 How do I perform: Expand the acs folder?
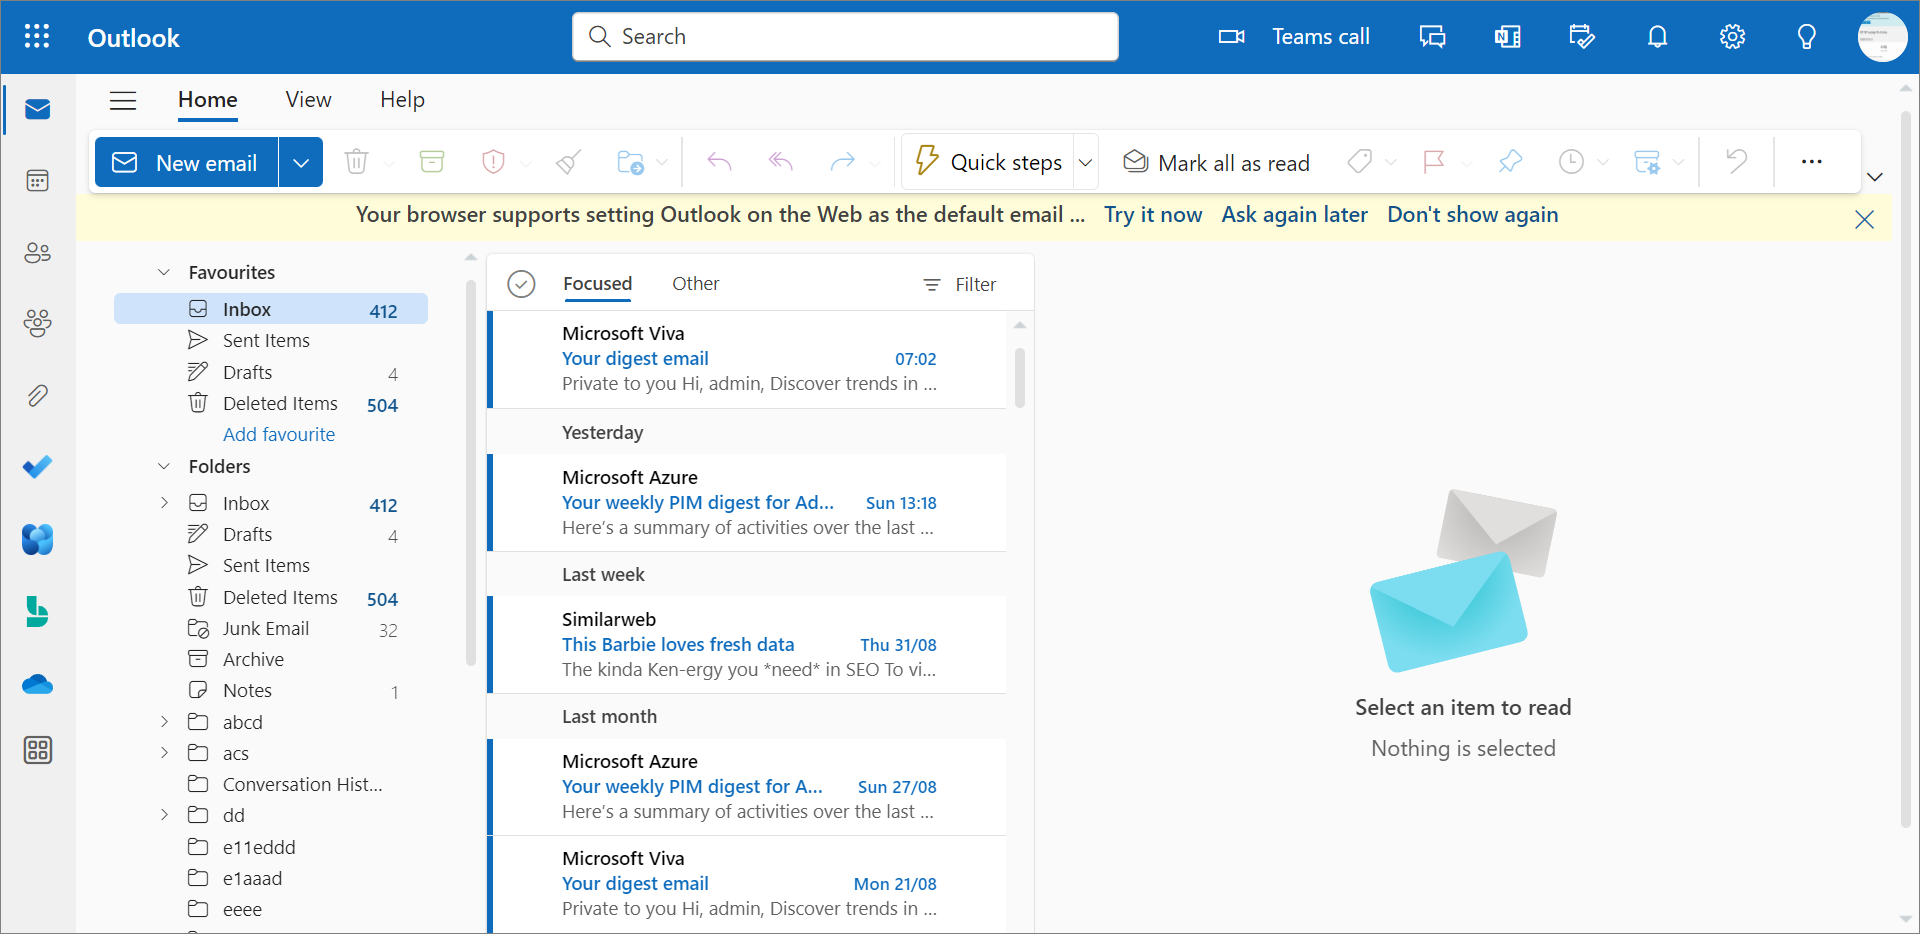coord(164,753)
